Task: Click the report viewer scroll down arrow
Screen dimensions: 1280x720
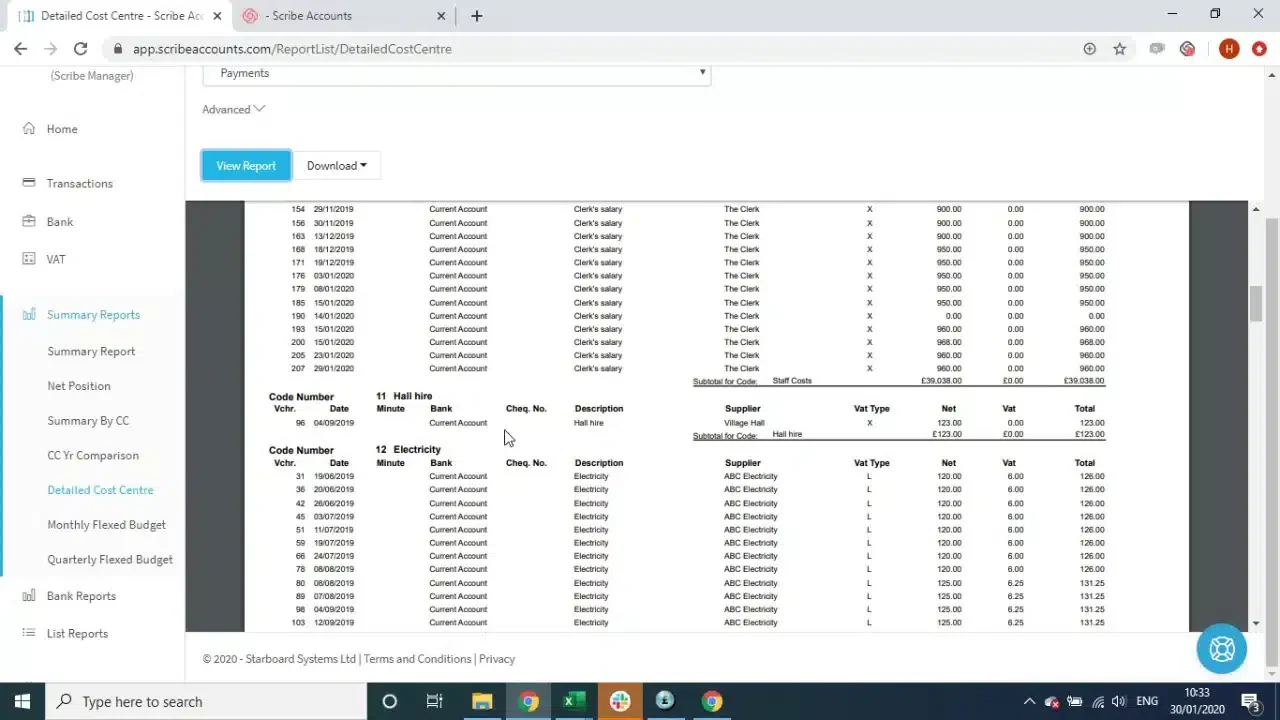Action: pos(1256,624)
